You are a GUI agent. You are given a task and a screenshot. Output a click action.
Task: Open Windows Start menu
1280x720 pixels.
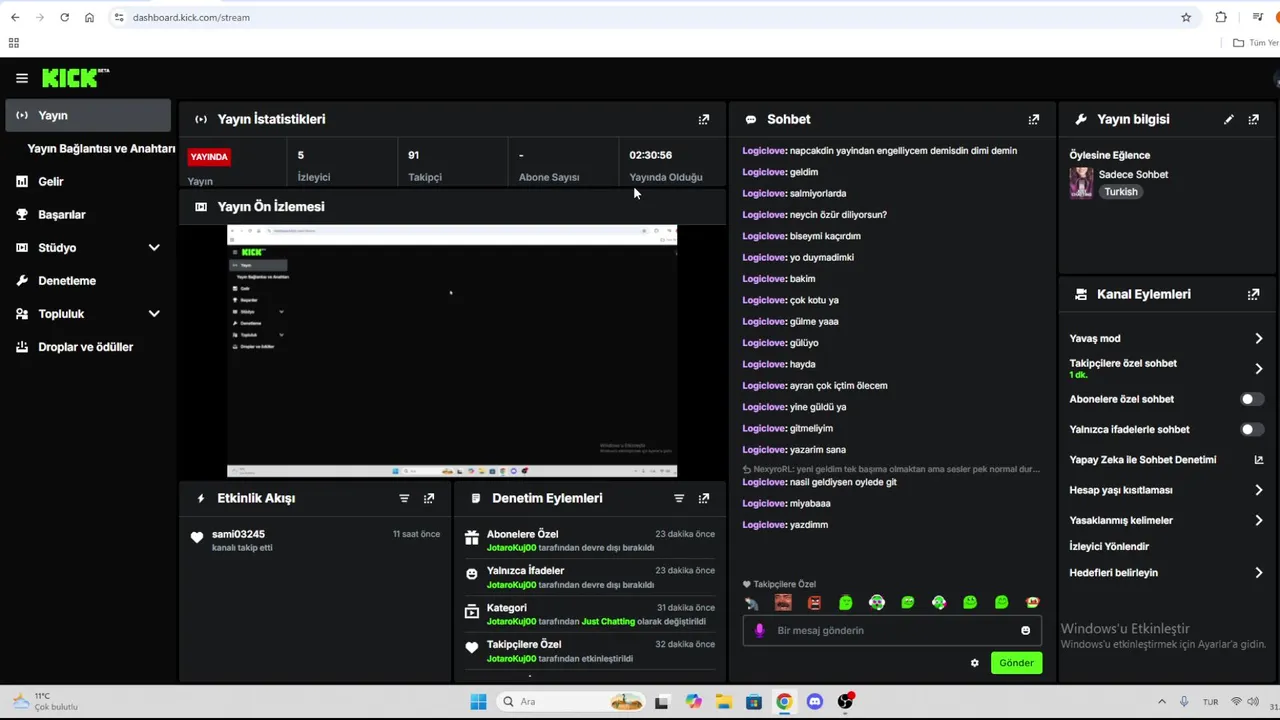[x=478, y=702]
